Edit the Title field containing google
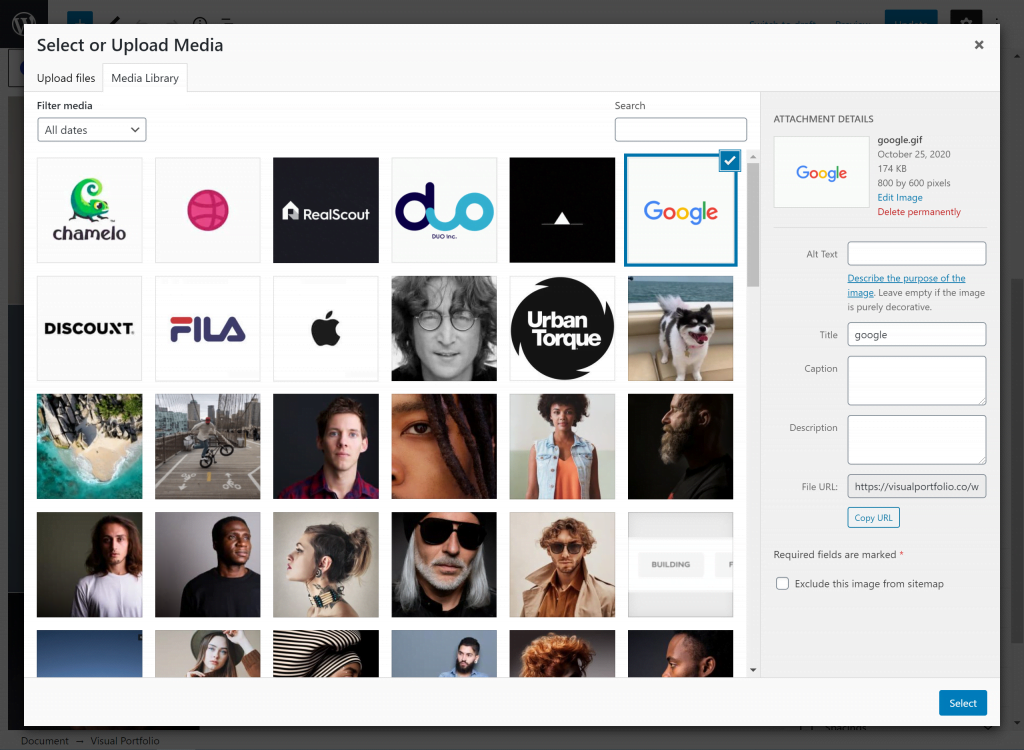This screenshot has width=1024, height=750. pos(917,334)
